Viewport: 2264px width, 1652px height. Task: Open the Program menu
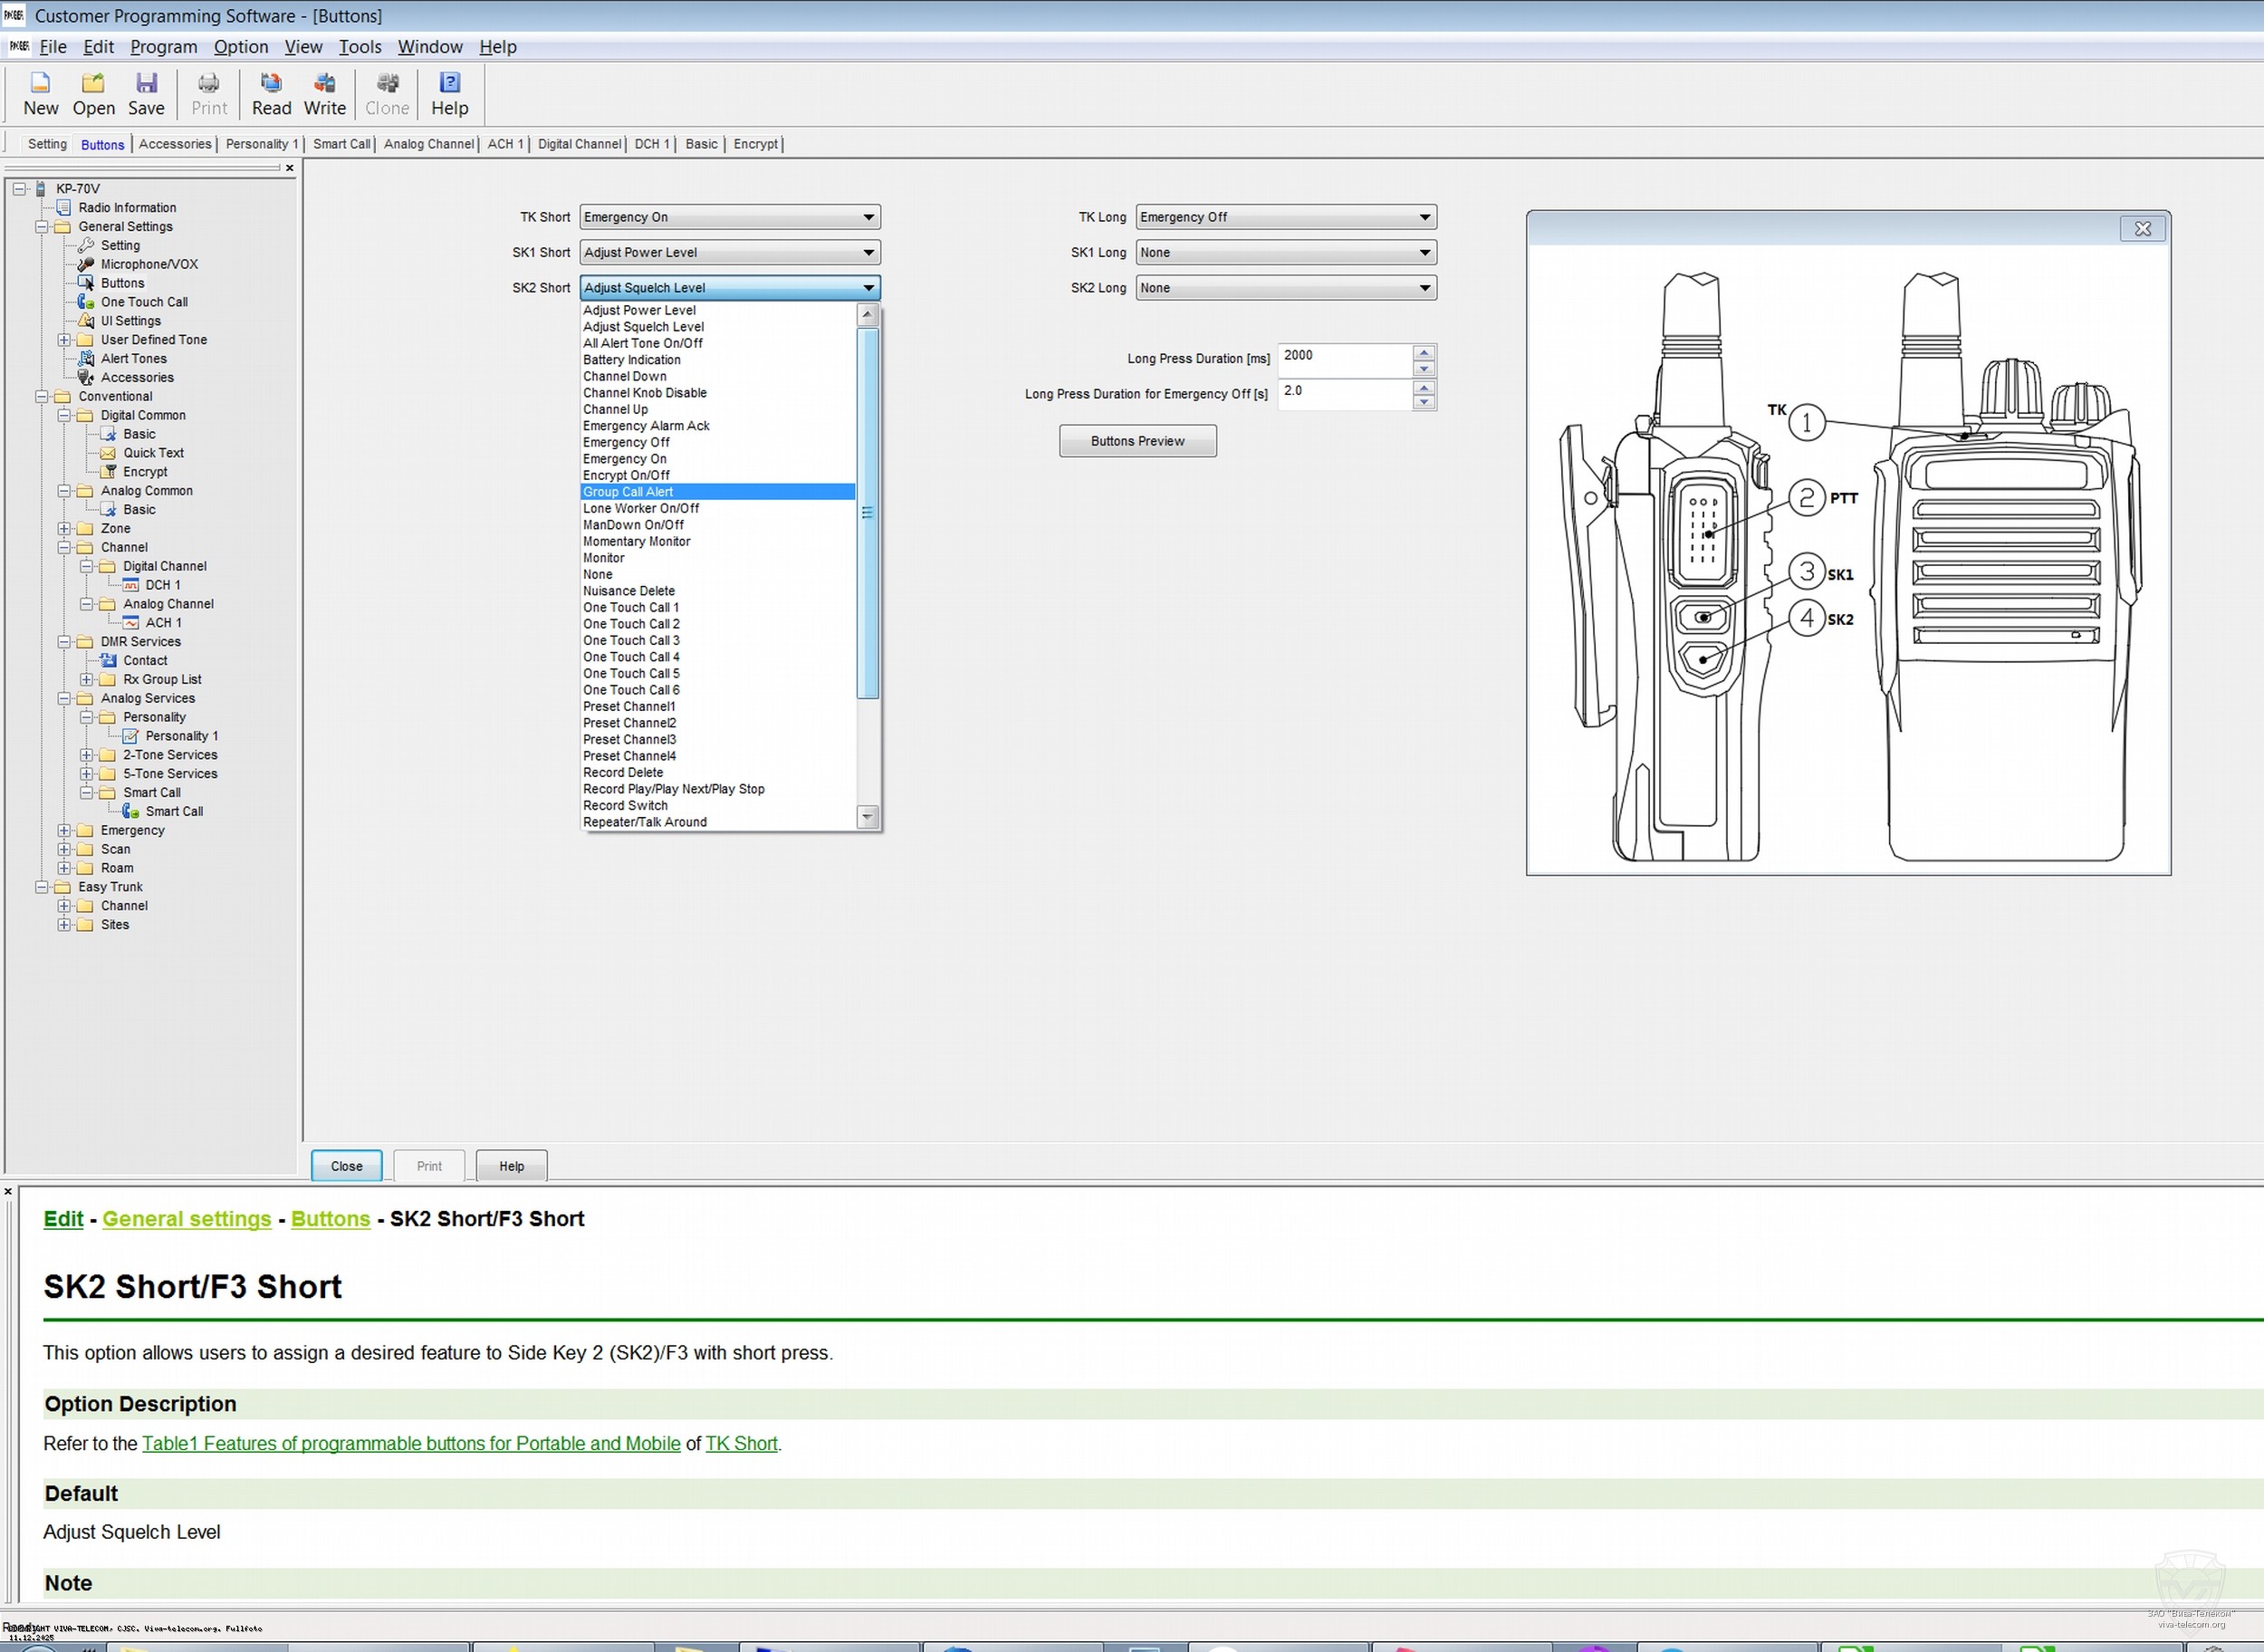coord(163,47)
